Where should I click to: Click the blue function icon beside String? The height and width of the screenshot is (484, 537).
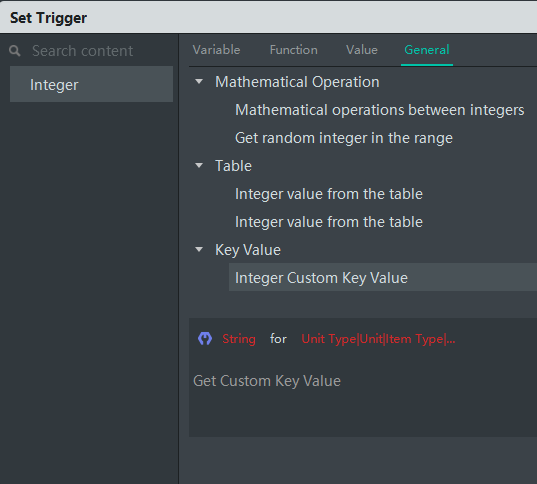click(205, 339)
